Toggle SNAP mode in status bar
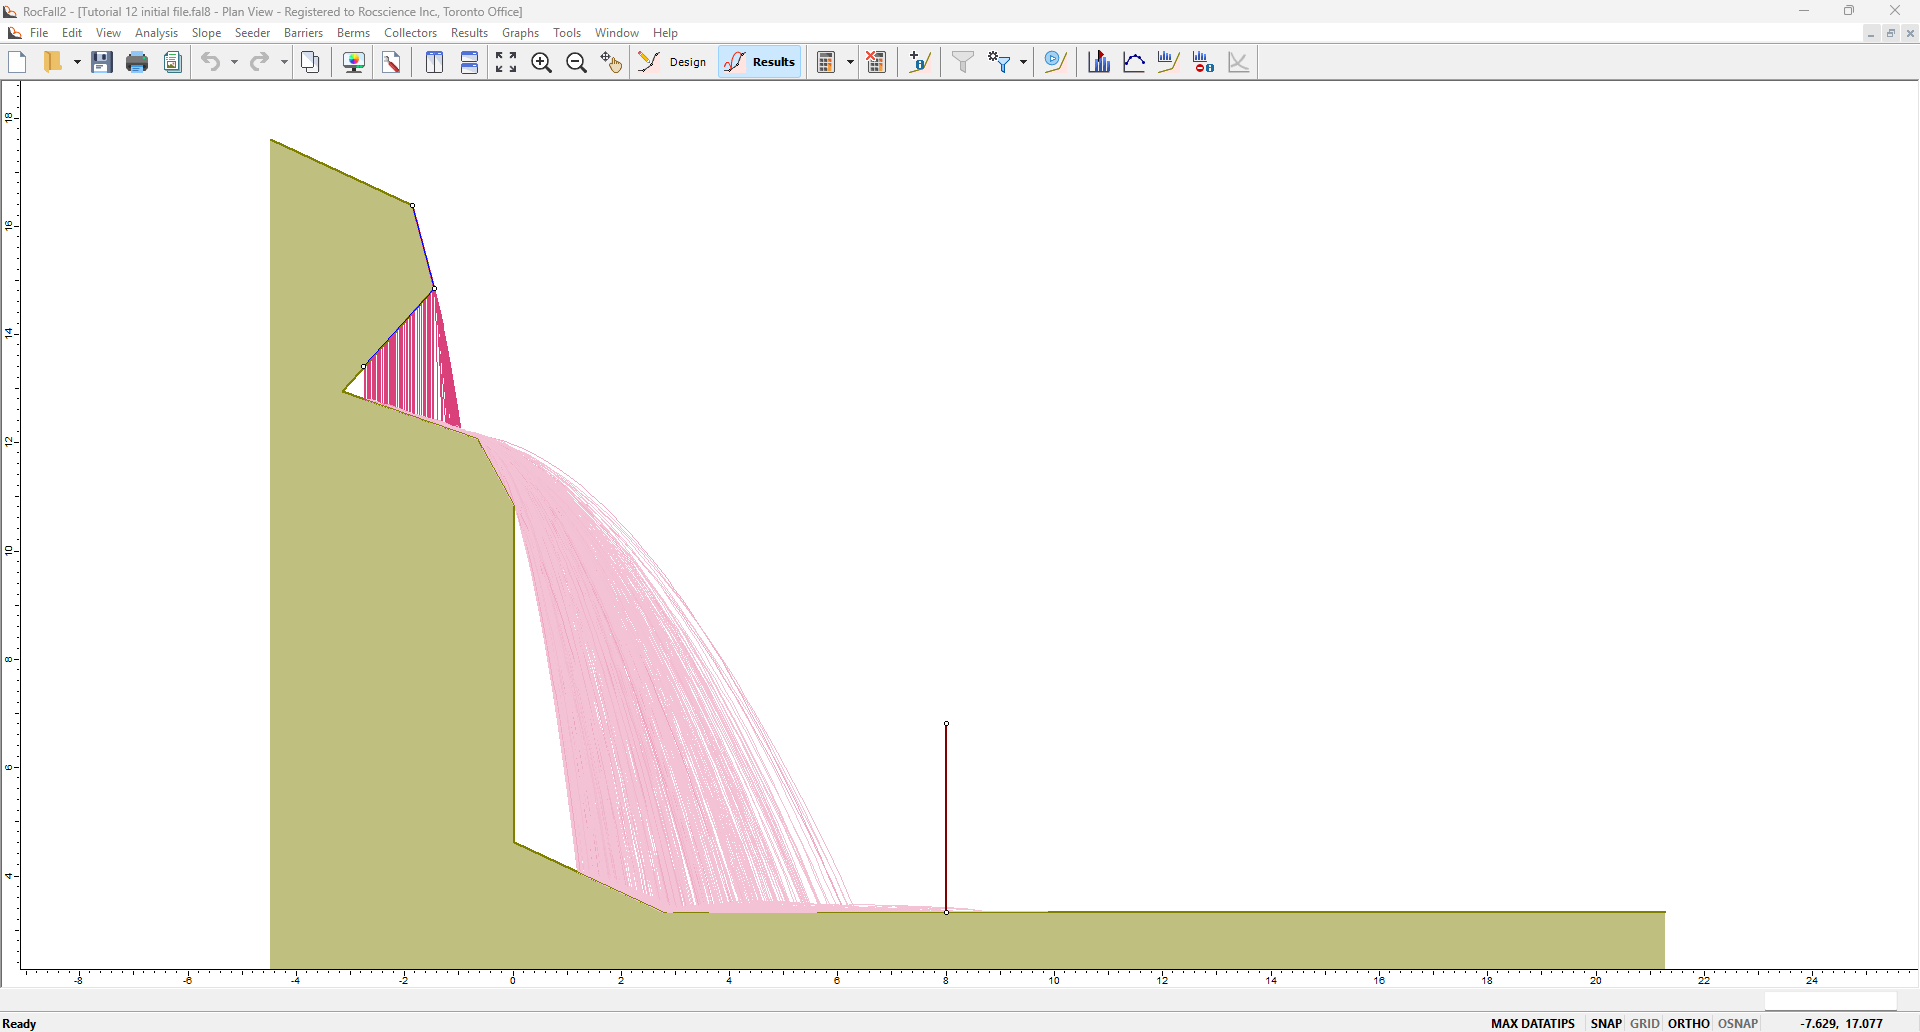Viewport: 1920px width, 1032px height. [1606, 1023]
